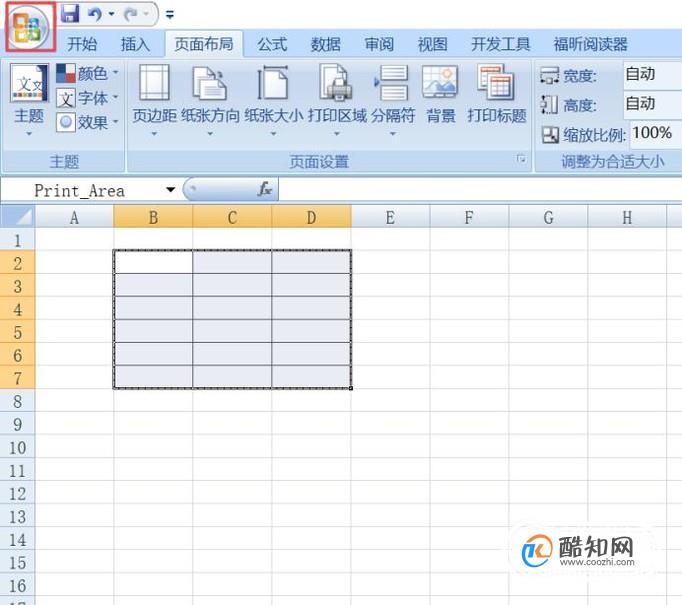Click empty cell F10
This screenshot has width=682, height=605.
click(469, 447)
